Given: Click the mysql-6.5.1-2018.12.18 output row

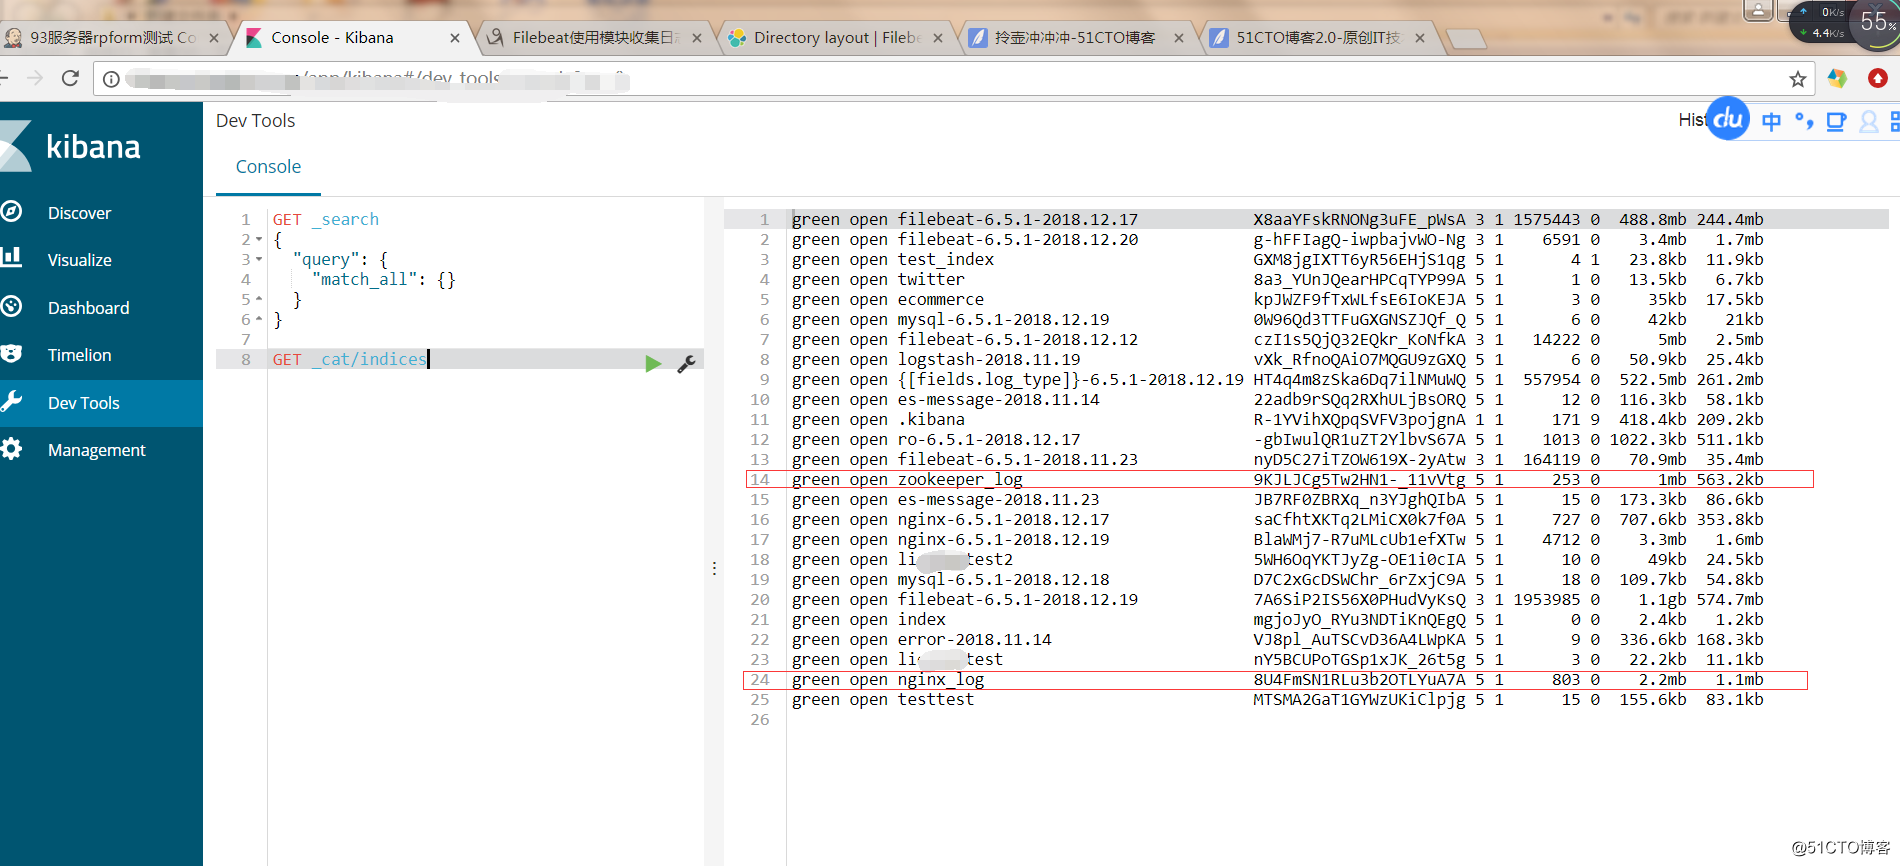Looking at the screenshot, I should [1277, 580].
